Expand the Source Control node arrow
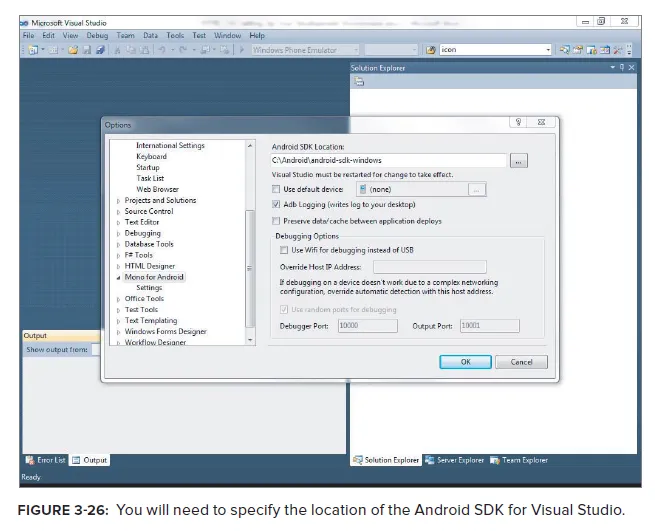Image resolution: width=655 pixels, height=531 pixels. (x=119, y=212)
